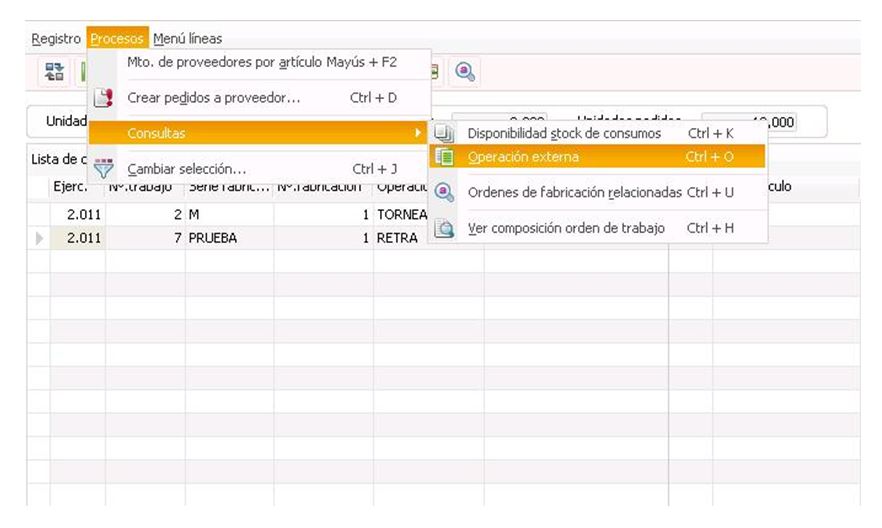Click the Ordenes de fabricación magnifier icon

[x=444, y=192]
